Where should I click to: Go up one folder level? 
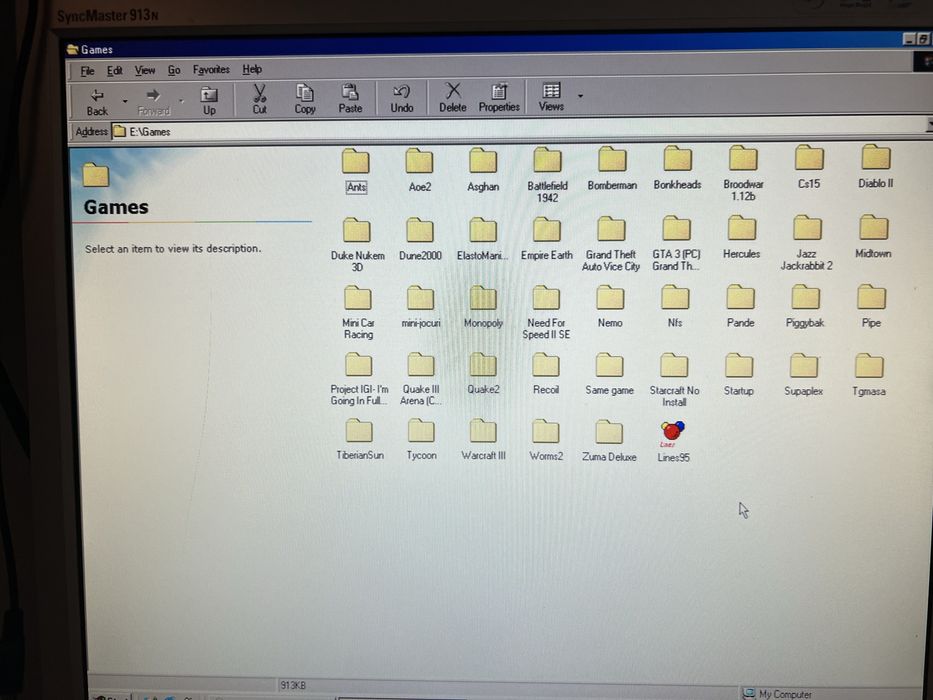tap(209, 101)
